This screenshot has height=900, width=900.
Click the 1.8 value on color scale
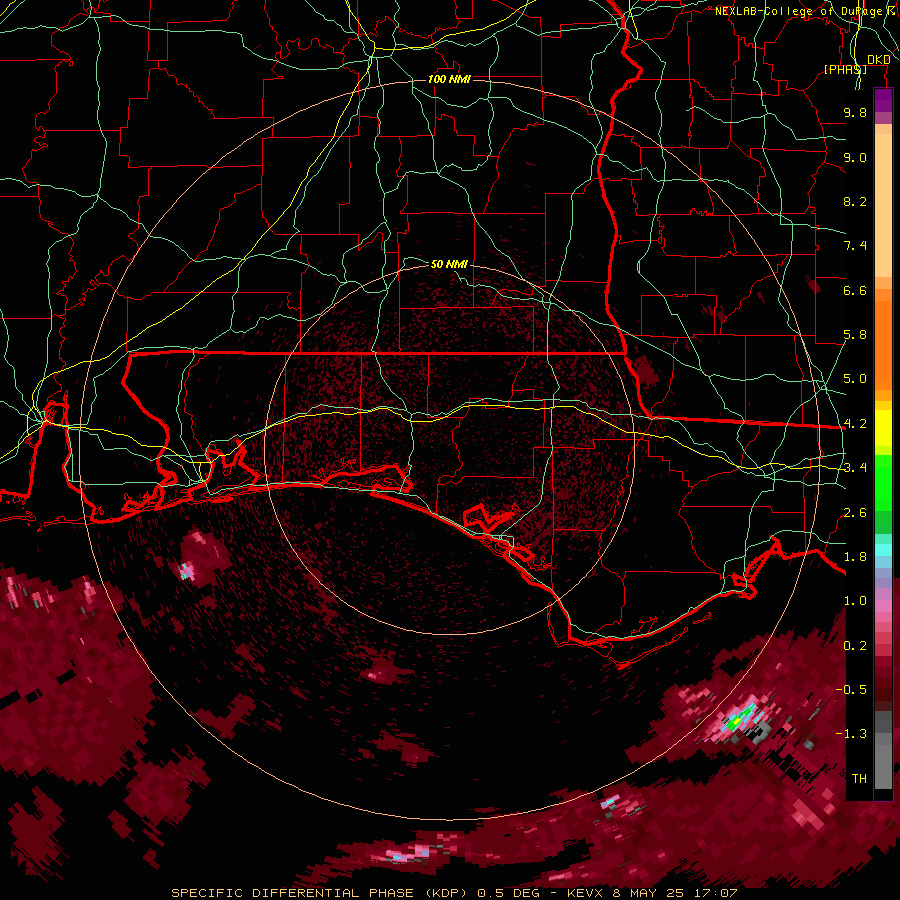pos(855,557)
